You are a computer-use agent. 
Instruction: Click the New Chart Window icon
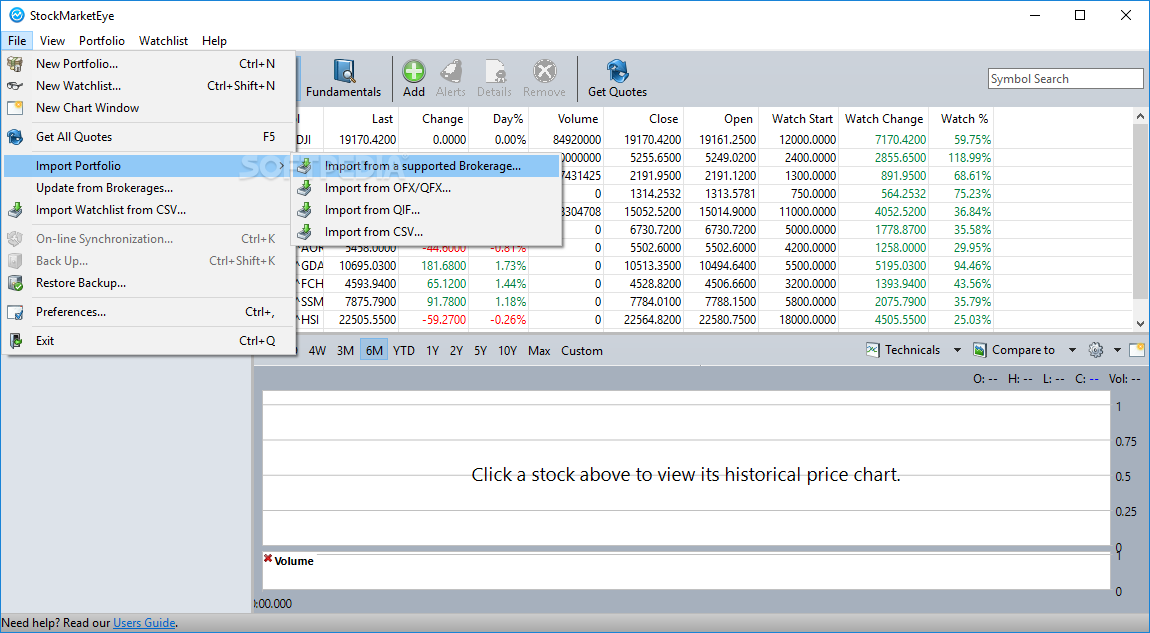(15, 108)
